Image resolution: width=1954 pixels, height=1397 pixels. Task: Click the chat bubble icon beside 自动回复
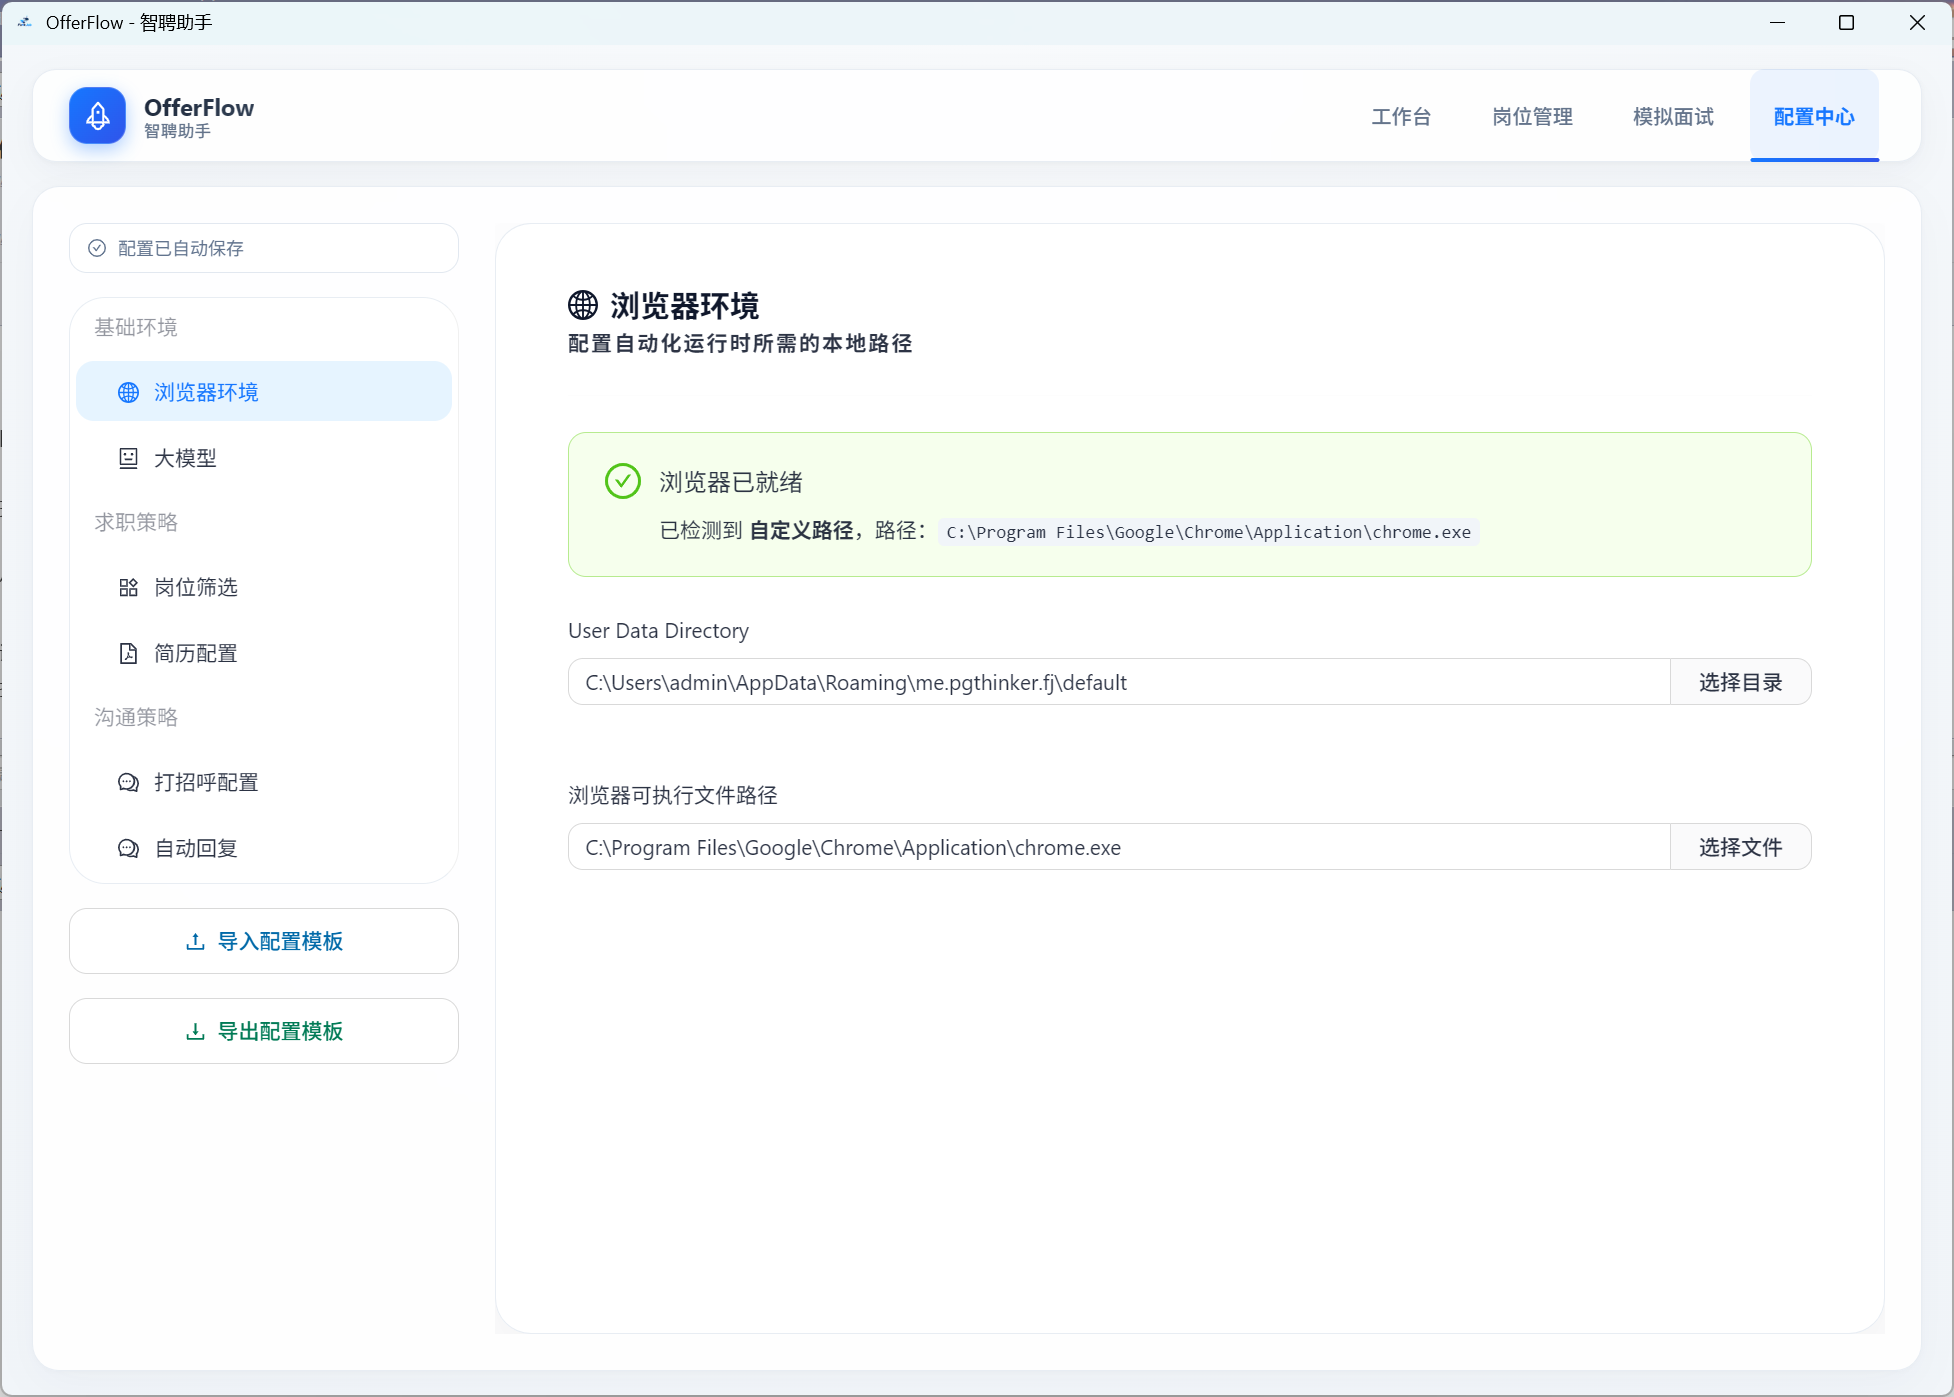129,848
